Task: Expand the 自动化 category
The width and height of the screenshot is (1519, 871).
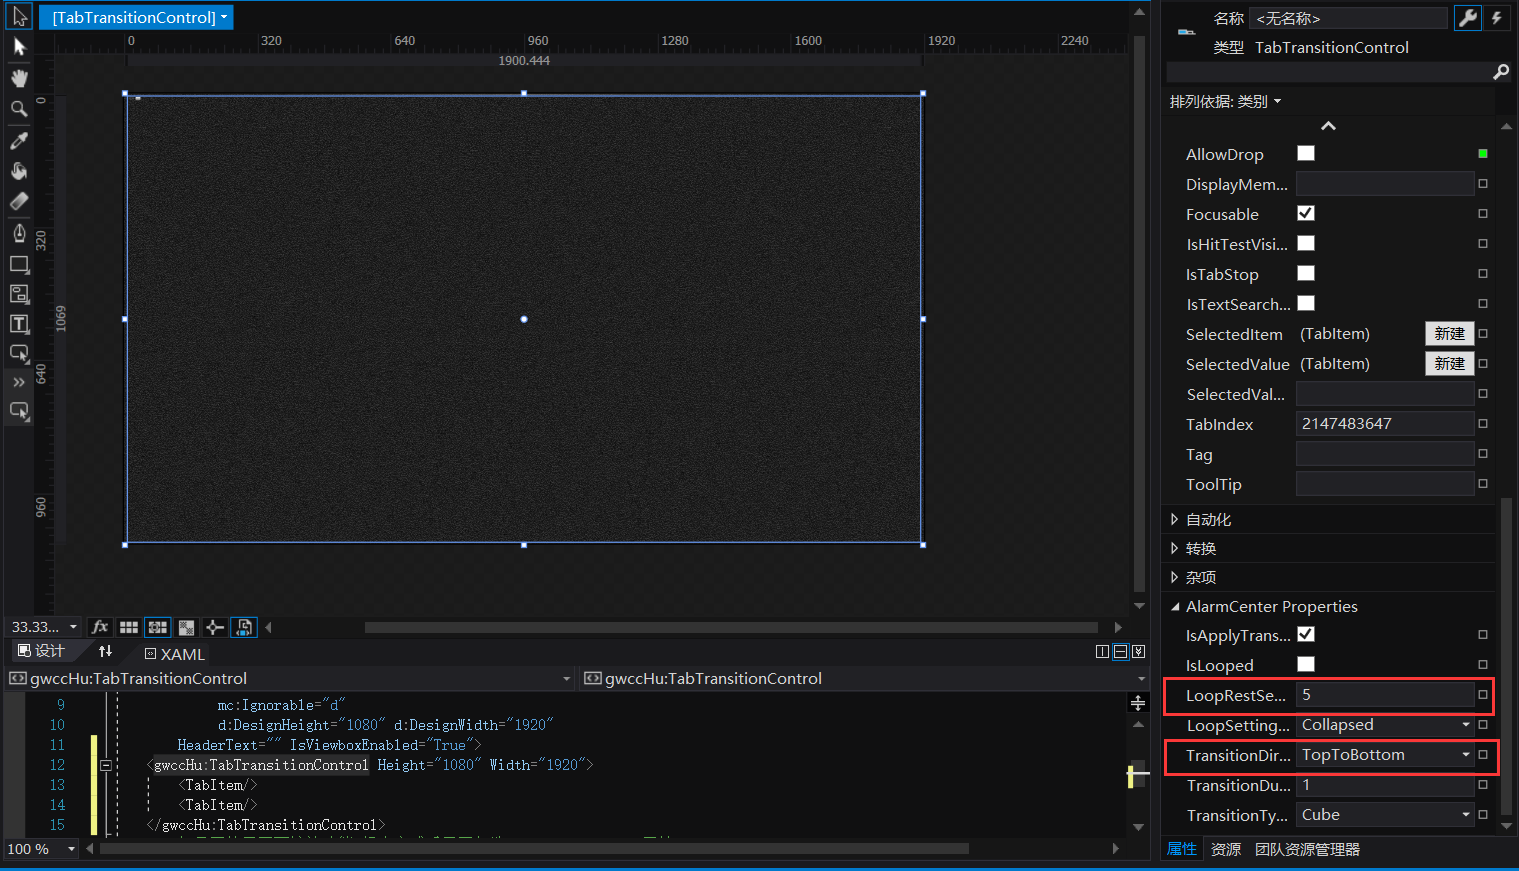Action: (1175, 519)
